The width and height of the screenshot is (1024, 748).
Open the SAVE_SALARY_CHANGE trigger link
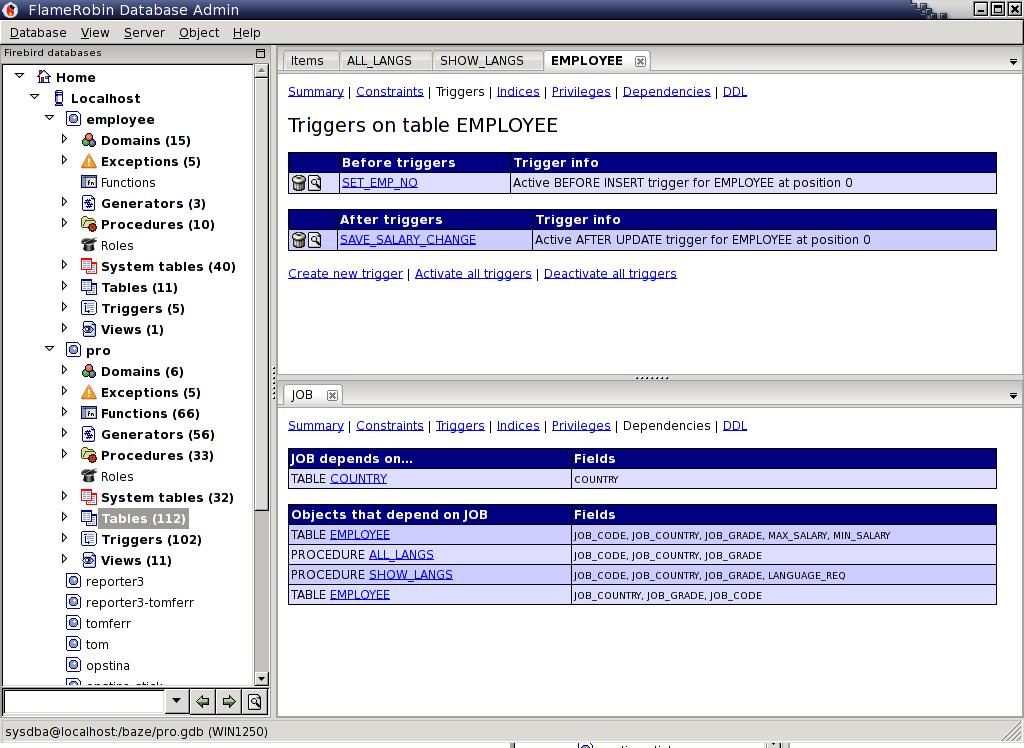click(408, 240)
